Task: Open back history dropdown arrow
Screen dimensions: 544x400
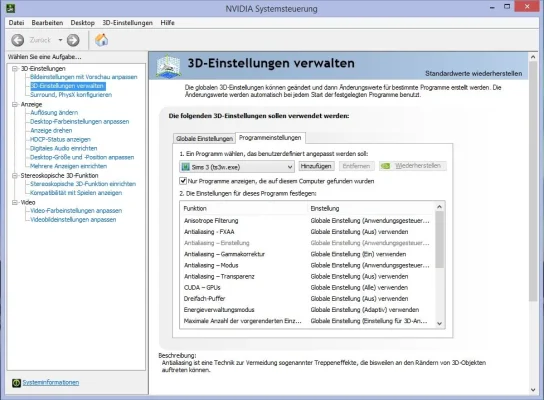Action: click(x=60, y=40)
